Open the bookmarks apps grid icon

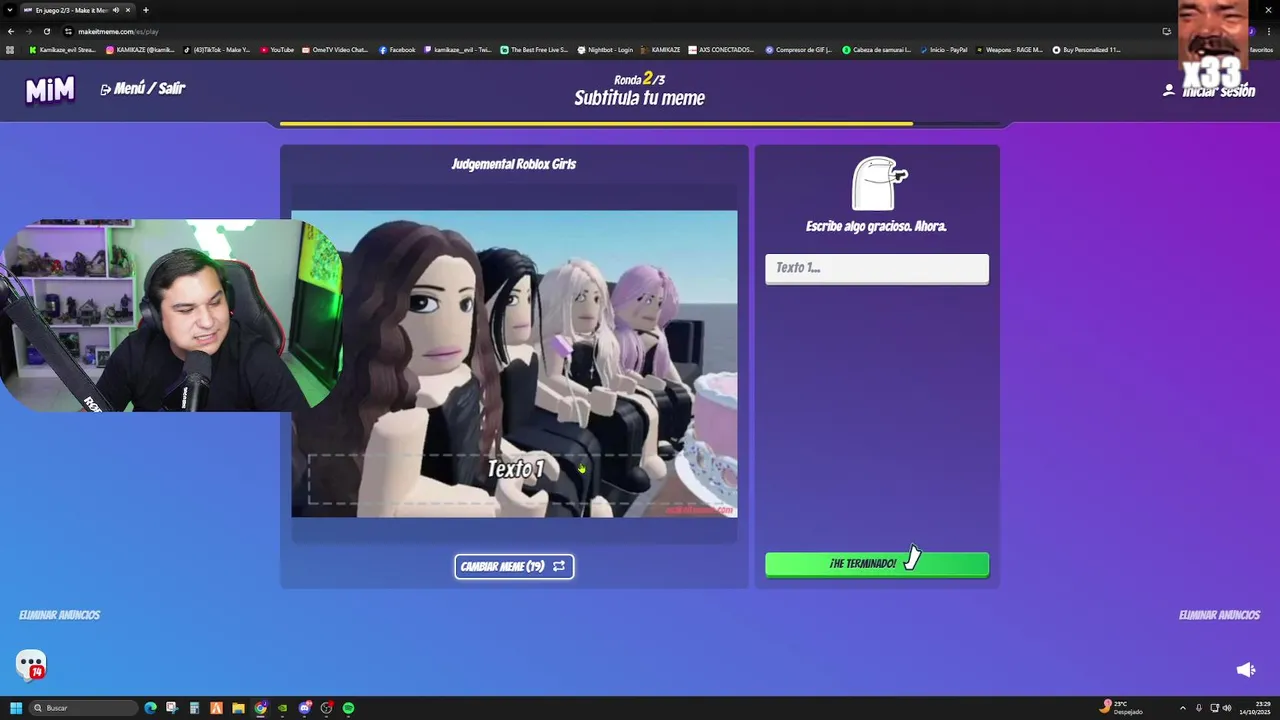tap(10, 49)
